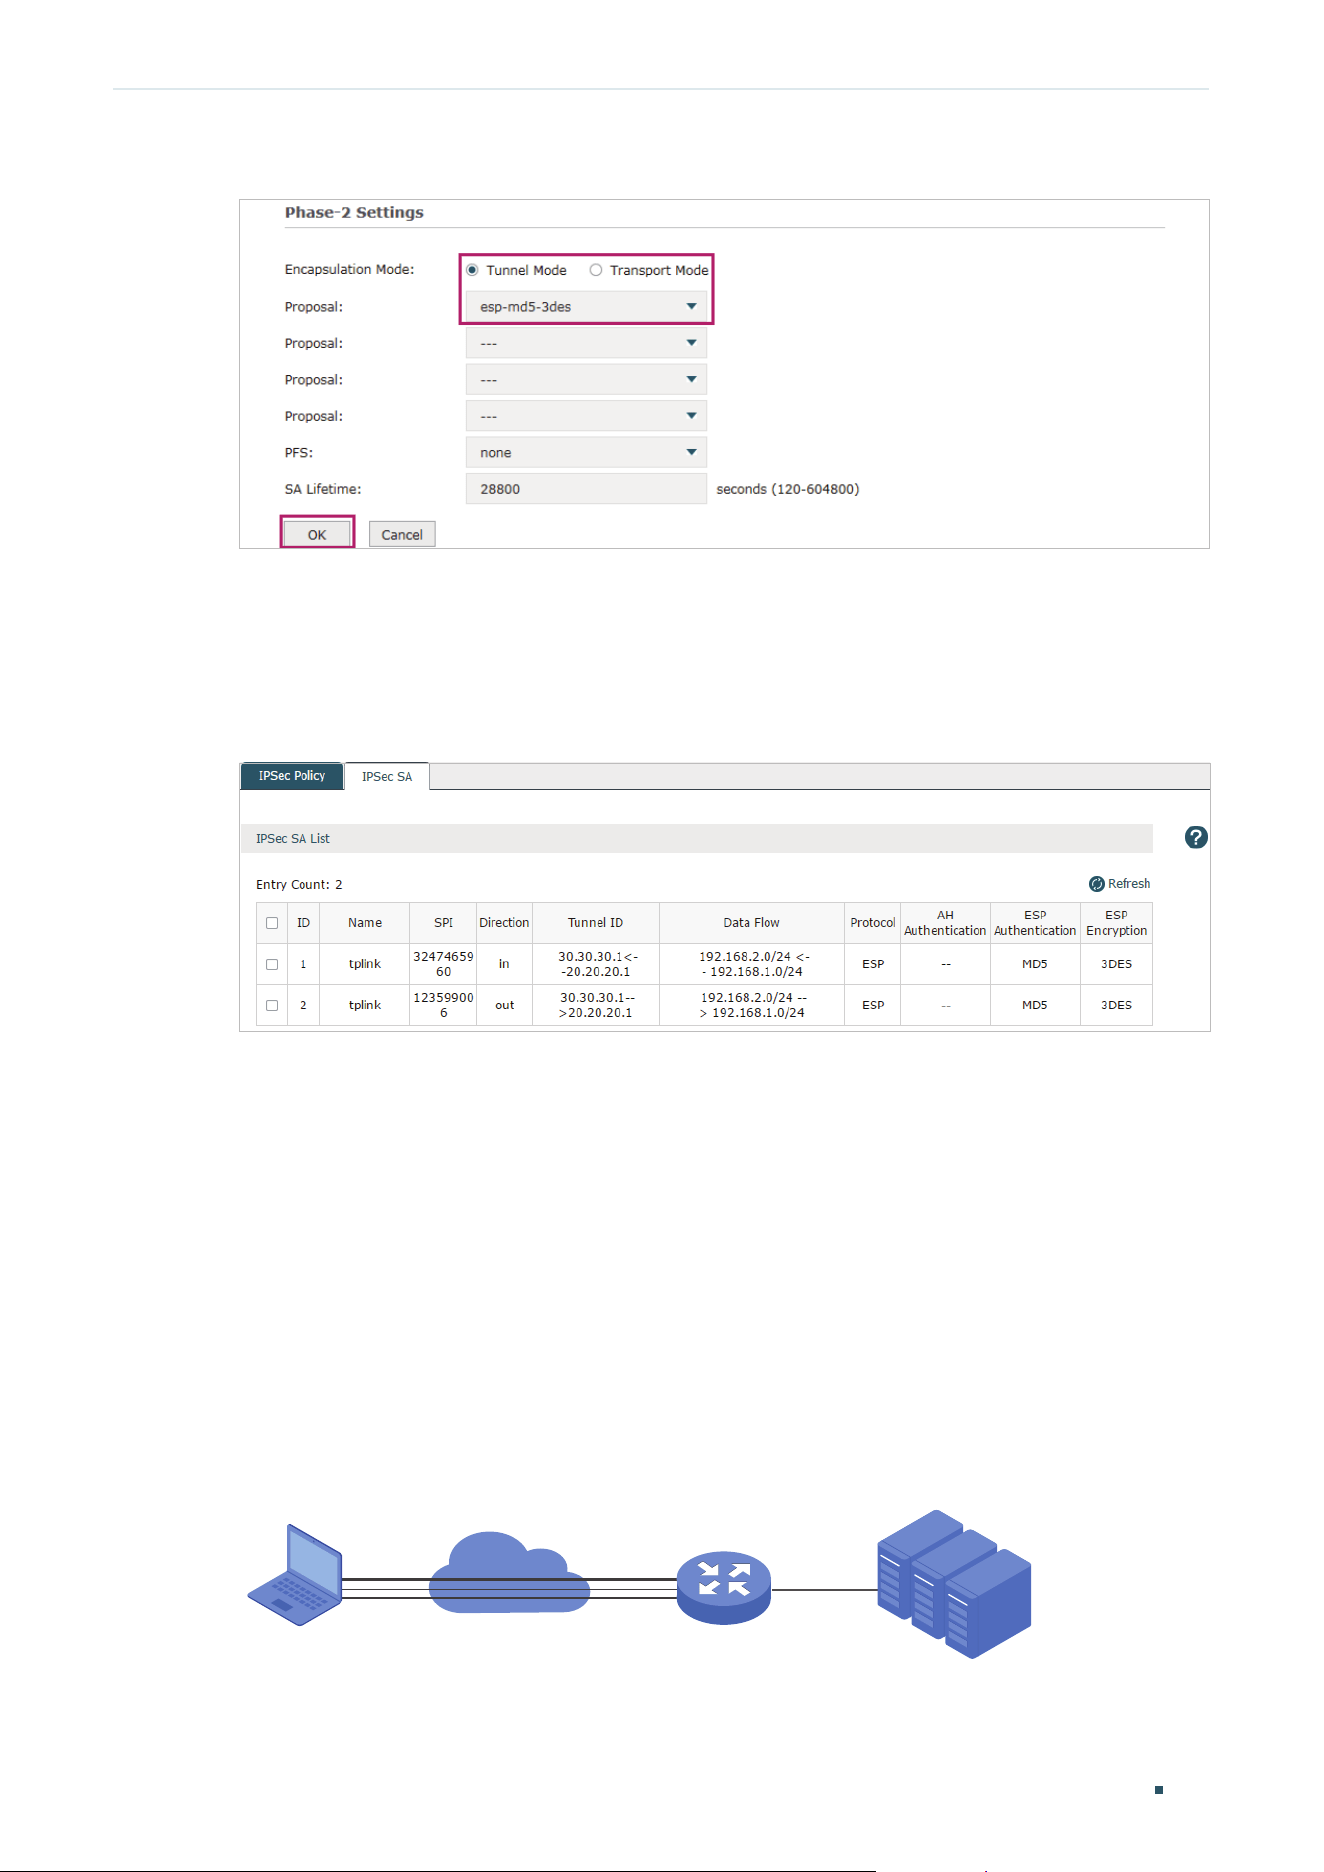Click the Refresh link text
The image size is (1324, 1872).
click(x=1129, y=884)
